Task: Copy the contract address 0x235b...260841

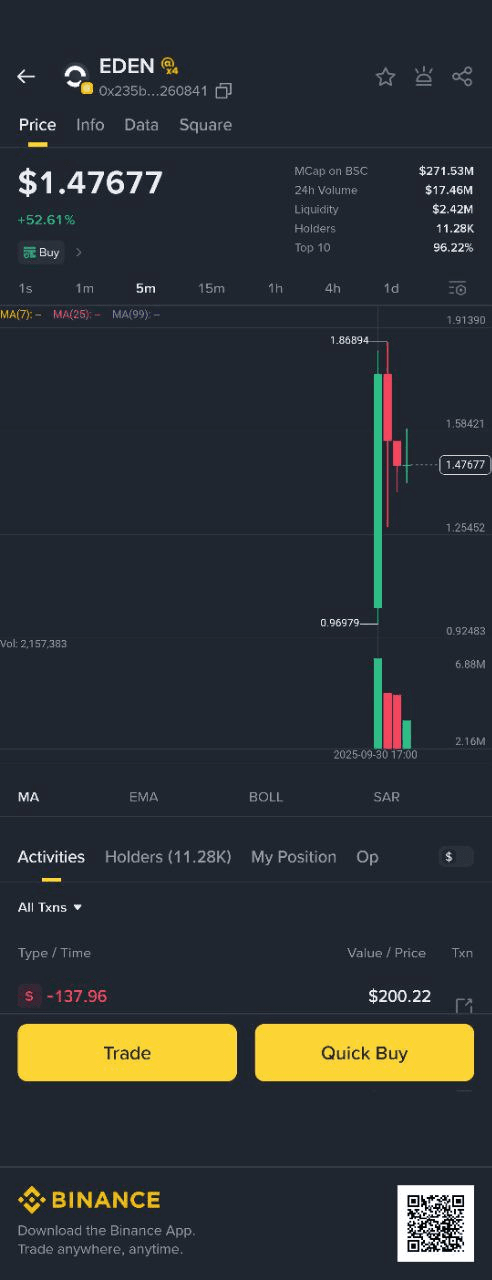Action: point(224,91)
